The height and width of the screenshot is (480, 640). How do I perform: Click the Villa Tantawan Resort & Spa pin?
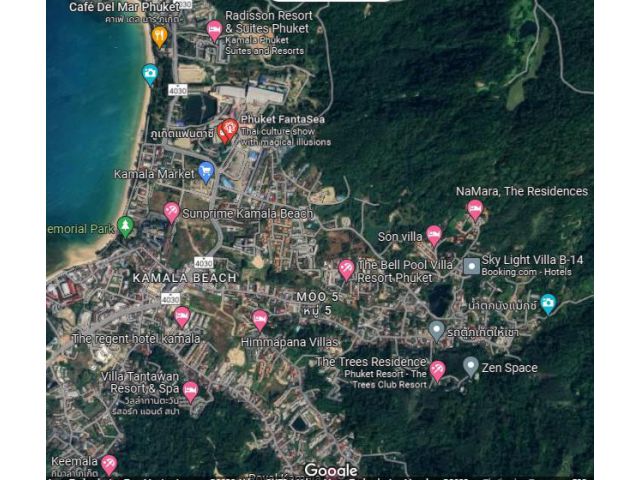coord(190,392)
